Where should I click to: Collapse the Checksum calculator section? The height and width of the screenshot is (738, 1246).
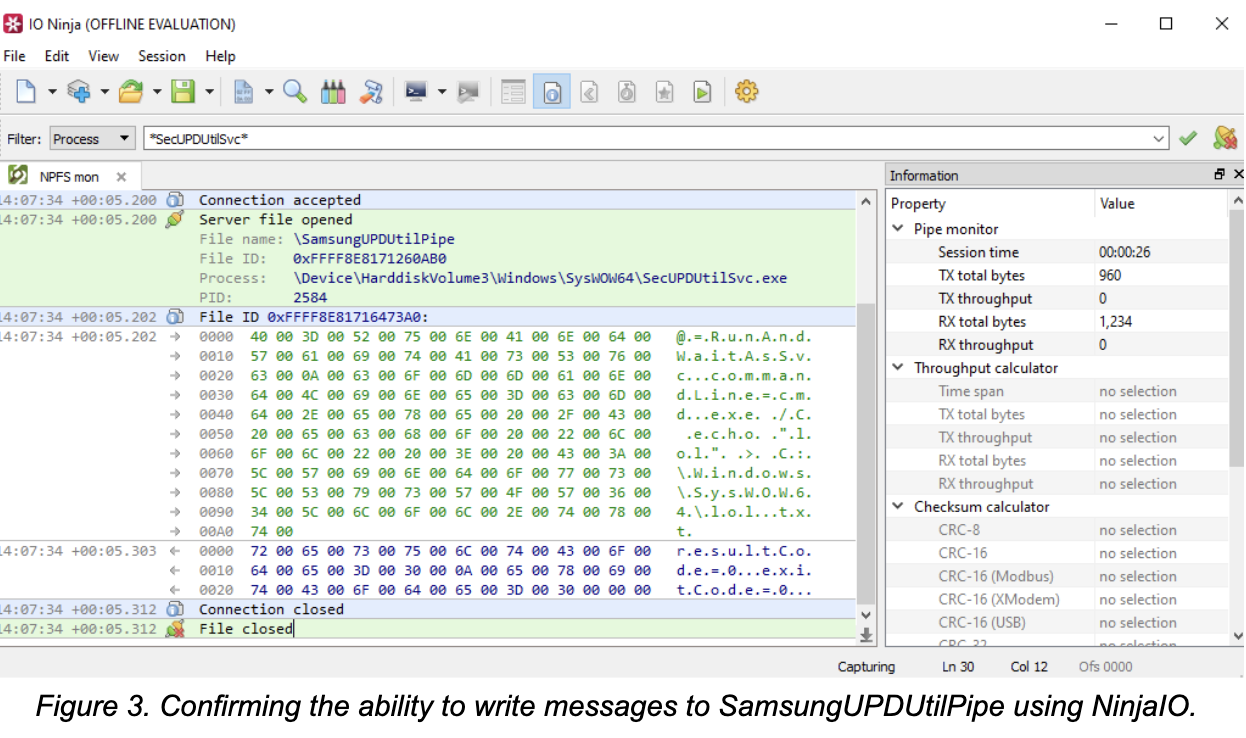click(x=898, y=507)
